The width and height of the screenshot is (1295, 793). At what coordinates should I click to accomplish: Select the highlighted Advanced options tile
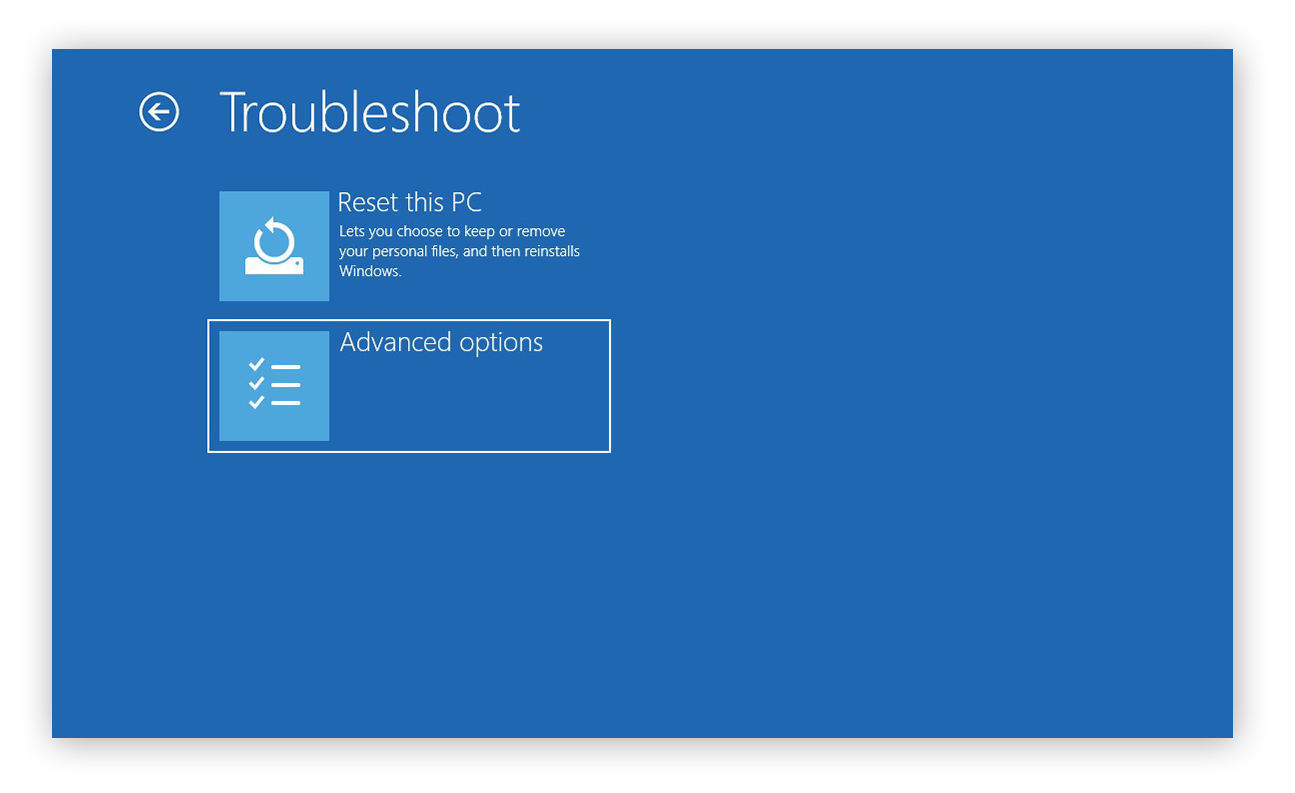408,385
